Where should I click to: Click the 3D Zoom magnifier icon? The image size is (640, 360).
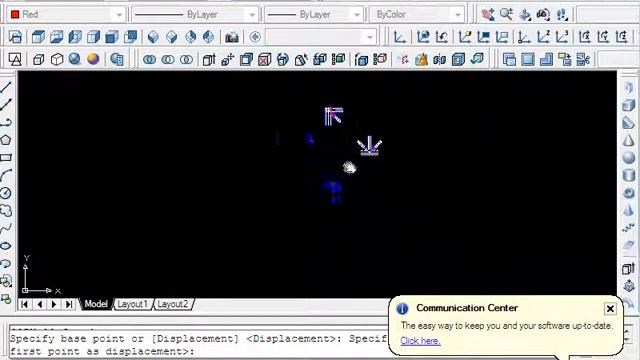click(506, 14)
